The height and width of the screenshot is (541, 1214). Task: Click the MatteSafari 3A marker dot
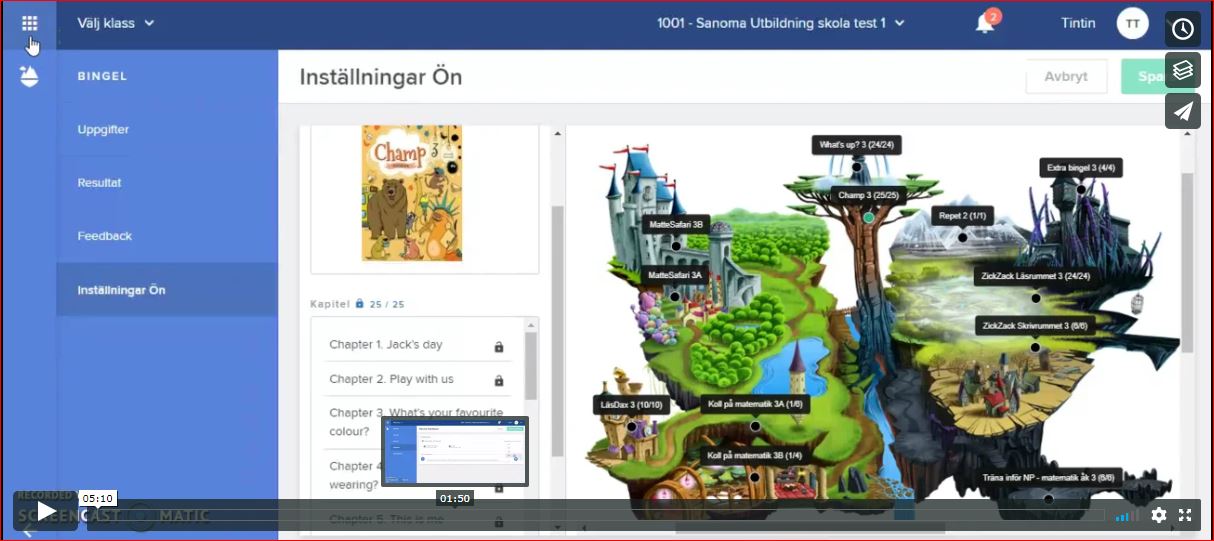click(x=675, y=296)
